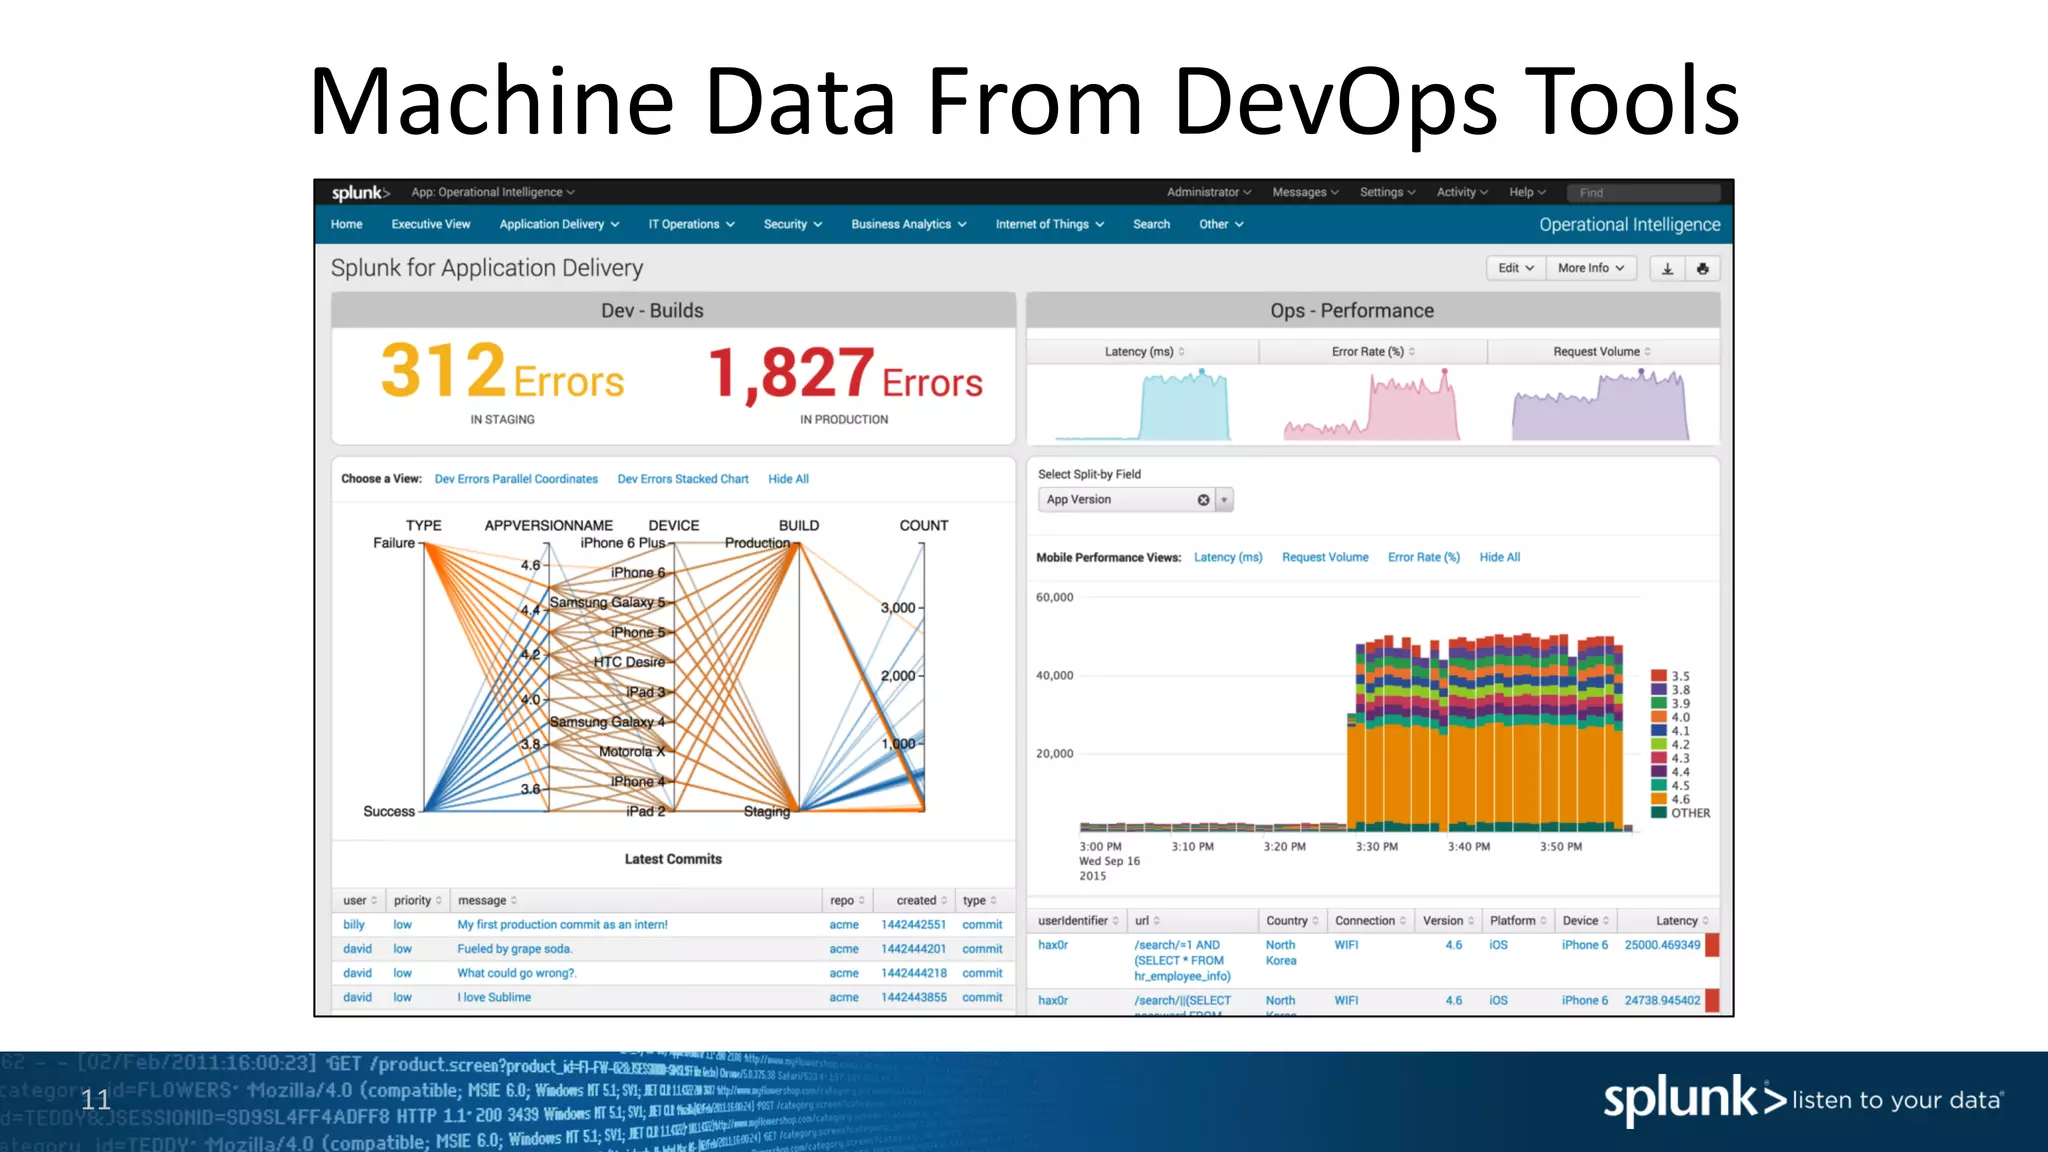Click into the Find search field
Image resolution: width=2048 pixels, height=1152 pixels.
coord(1643,192)
